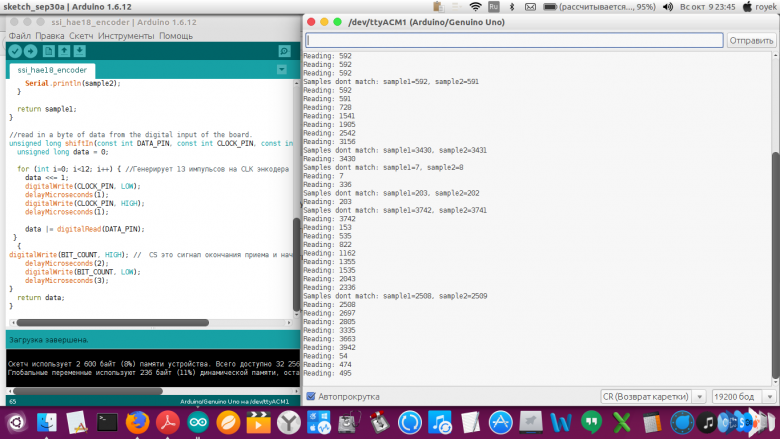Viewport: 780px width, 439px height.
Task: Open the App Store icon in the dock
Action: click(x=500, y=423)
